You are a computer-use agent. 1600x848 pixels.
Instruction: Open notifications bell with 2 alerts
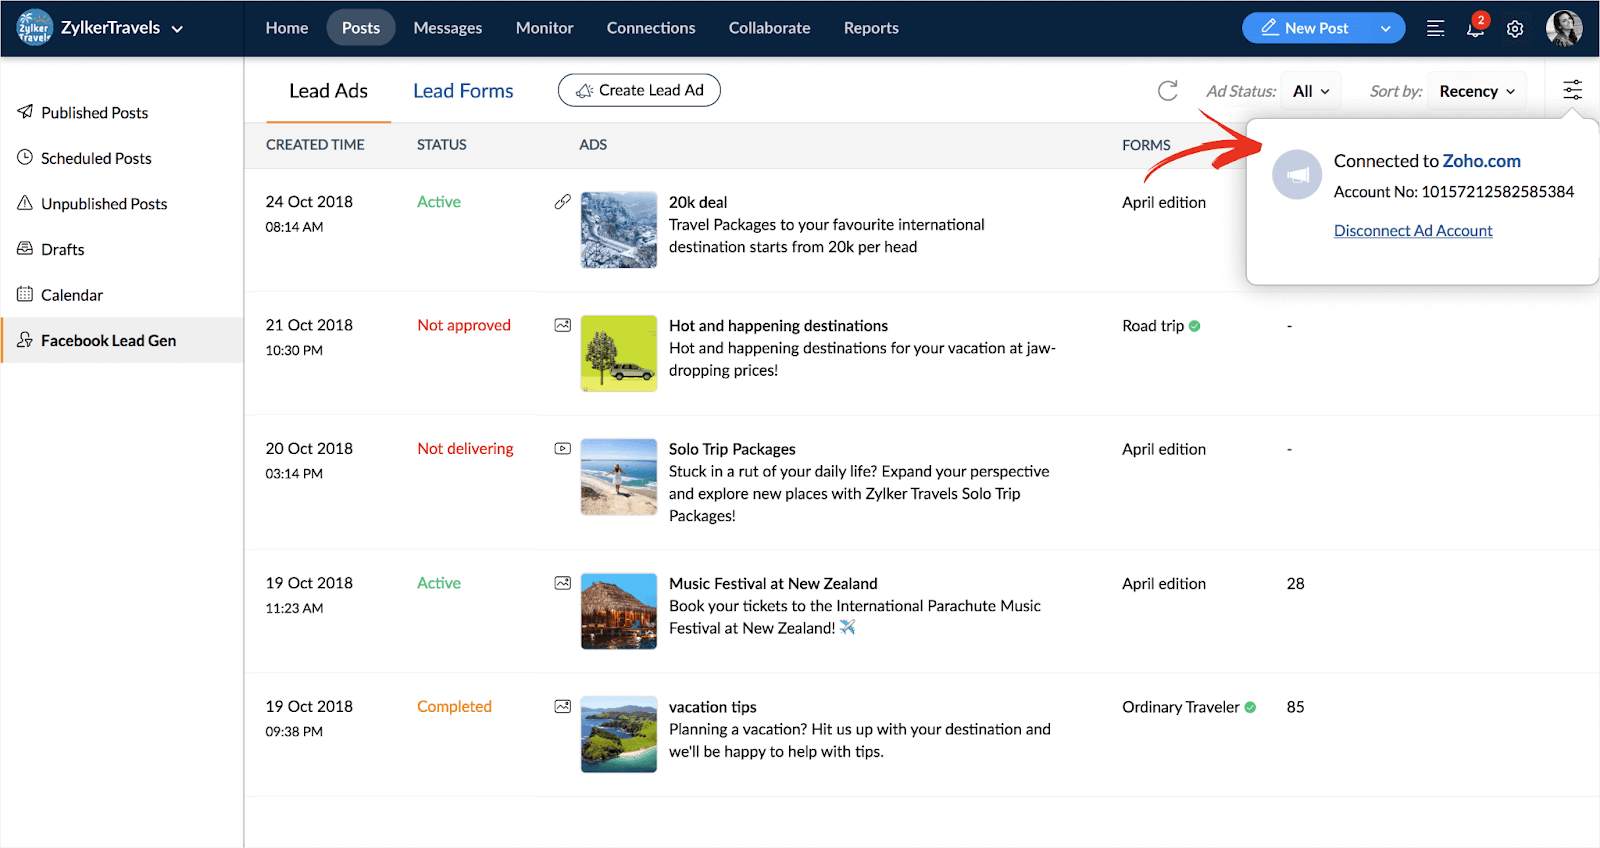click(1476, 27)
